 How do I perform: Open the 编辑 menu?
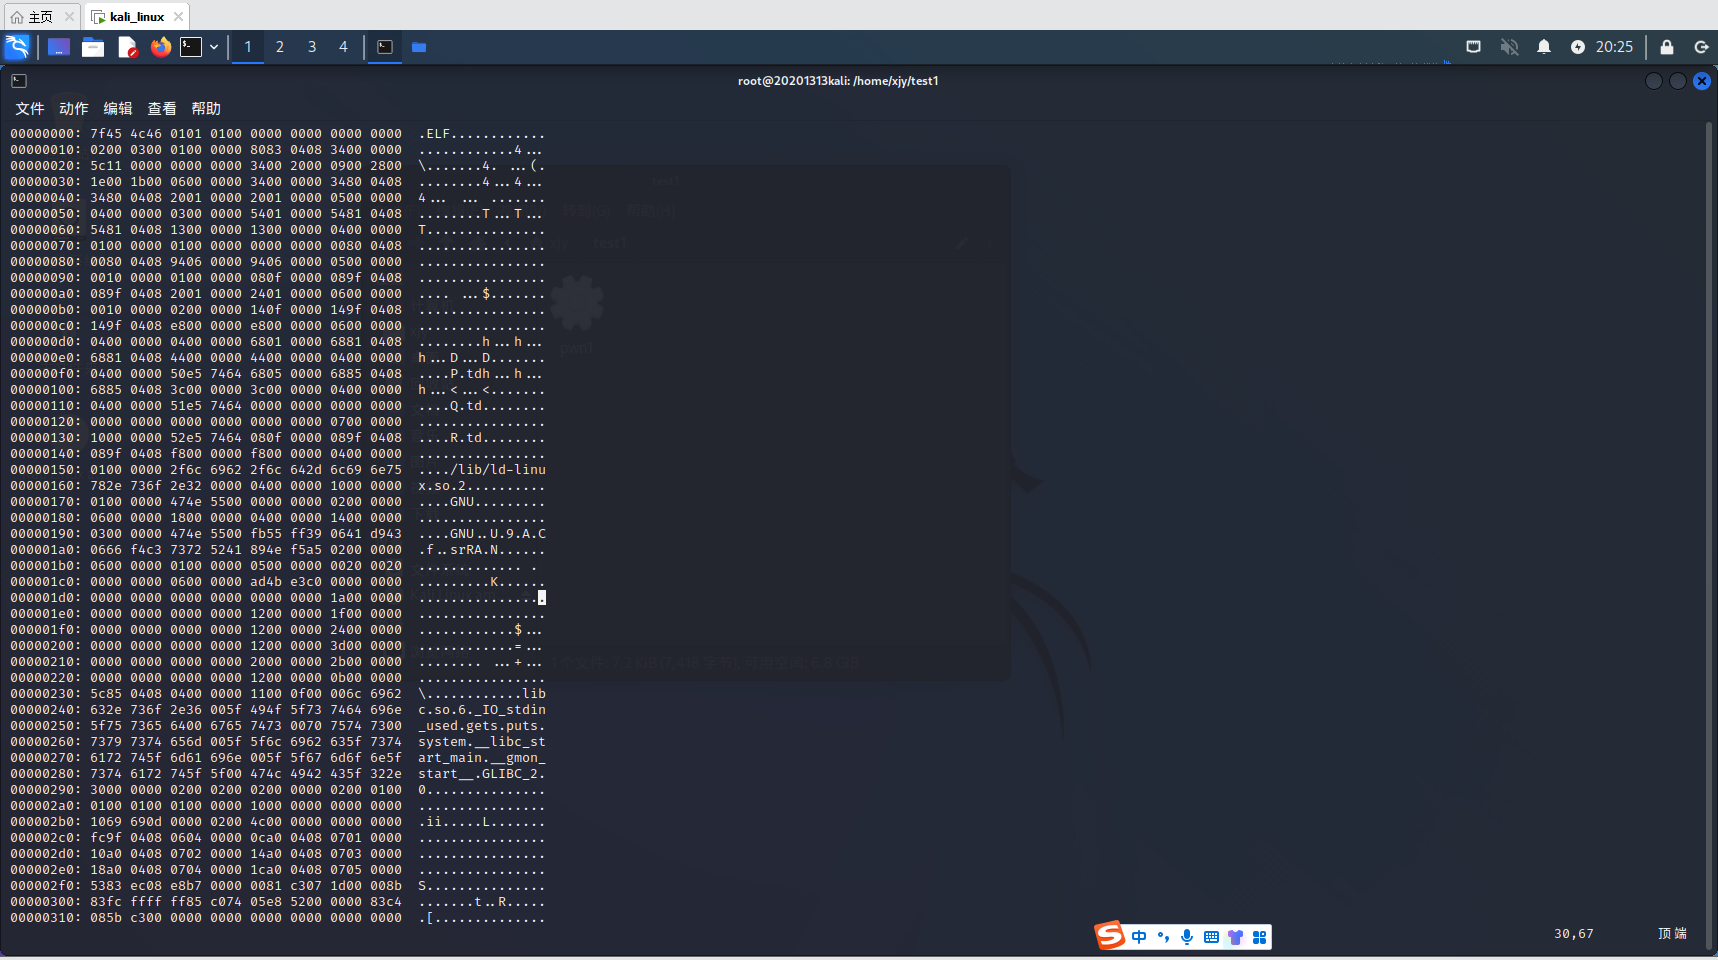[x=118, y=109]
